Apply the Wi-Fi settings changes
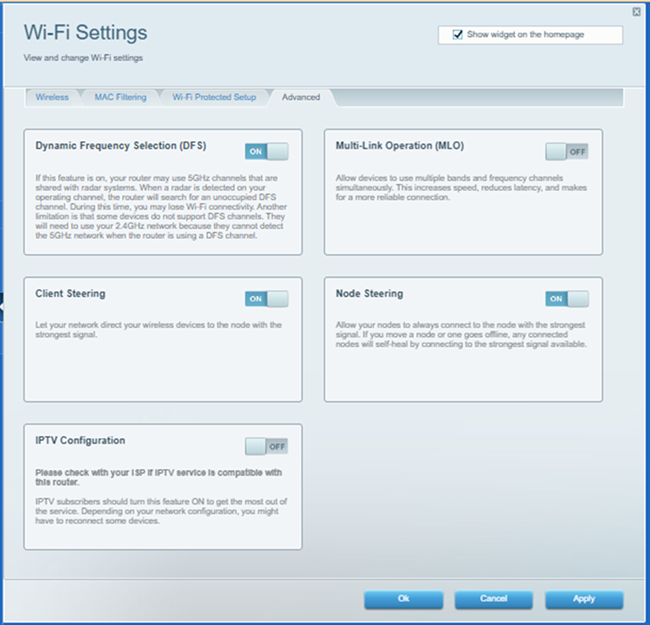The image size is (650, 625). tap(584, 599)
